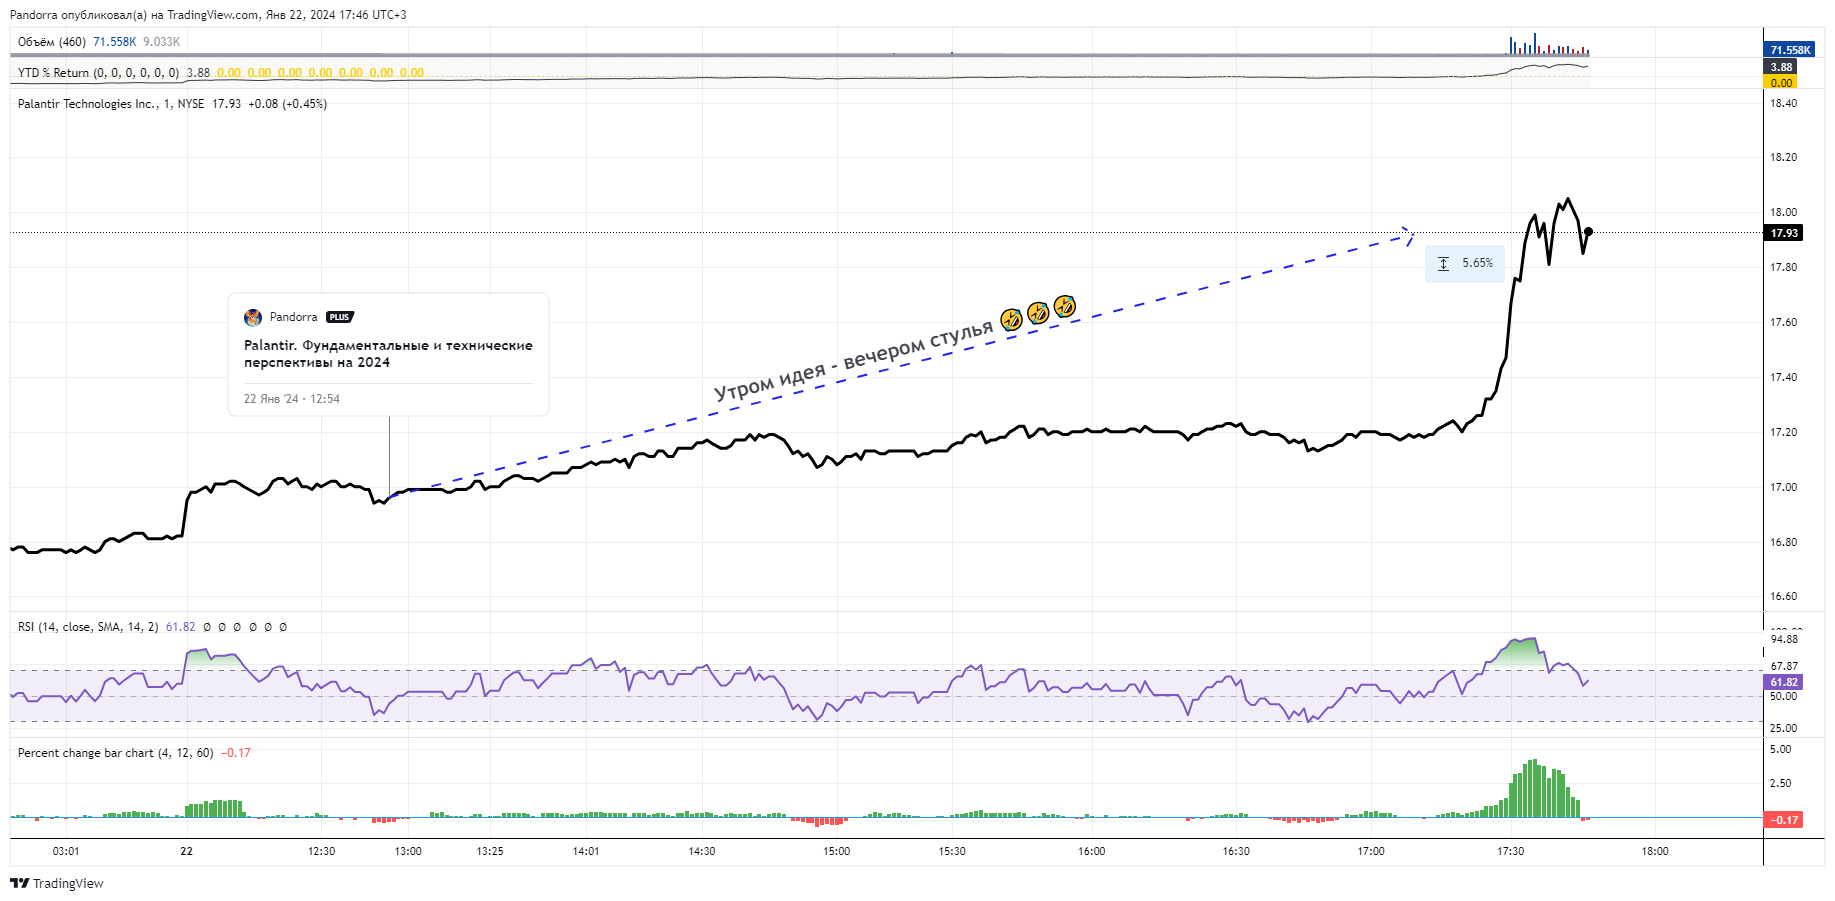Click the TradingView logo at bottom left
The width and height of the screenshot is (1835, 901).
pos(57,883)
